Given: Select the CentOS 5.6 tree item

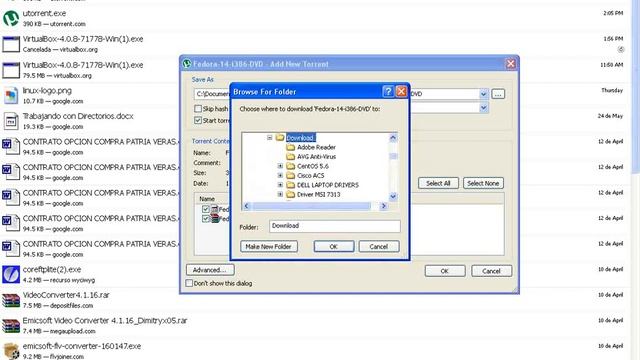Looking at the screenshot, I should 313,166.
